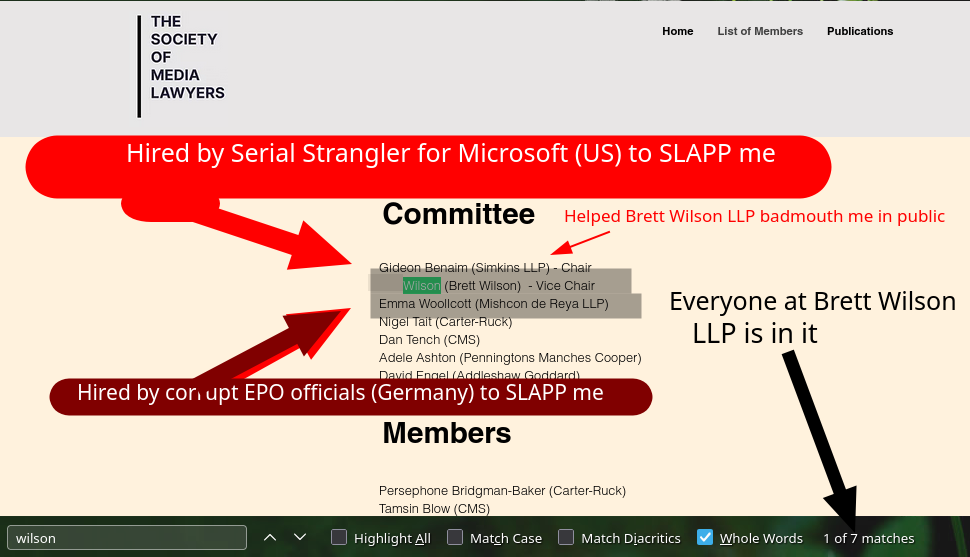
Task: Enable the Match Diacritics checkbox
Action: 566,537
